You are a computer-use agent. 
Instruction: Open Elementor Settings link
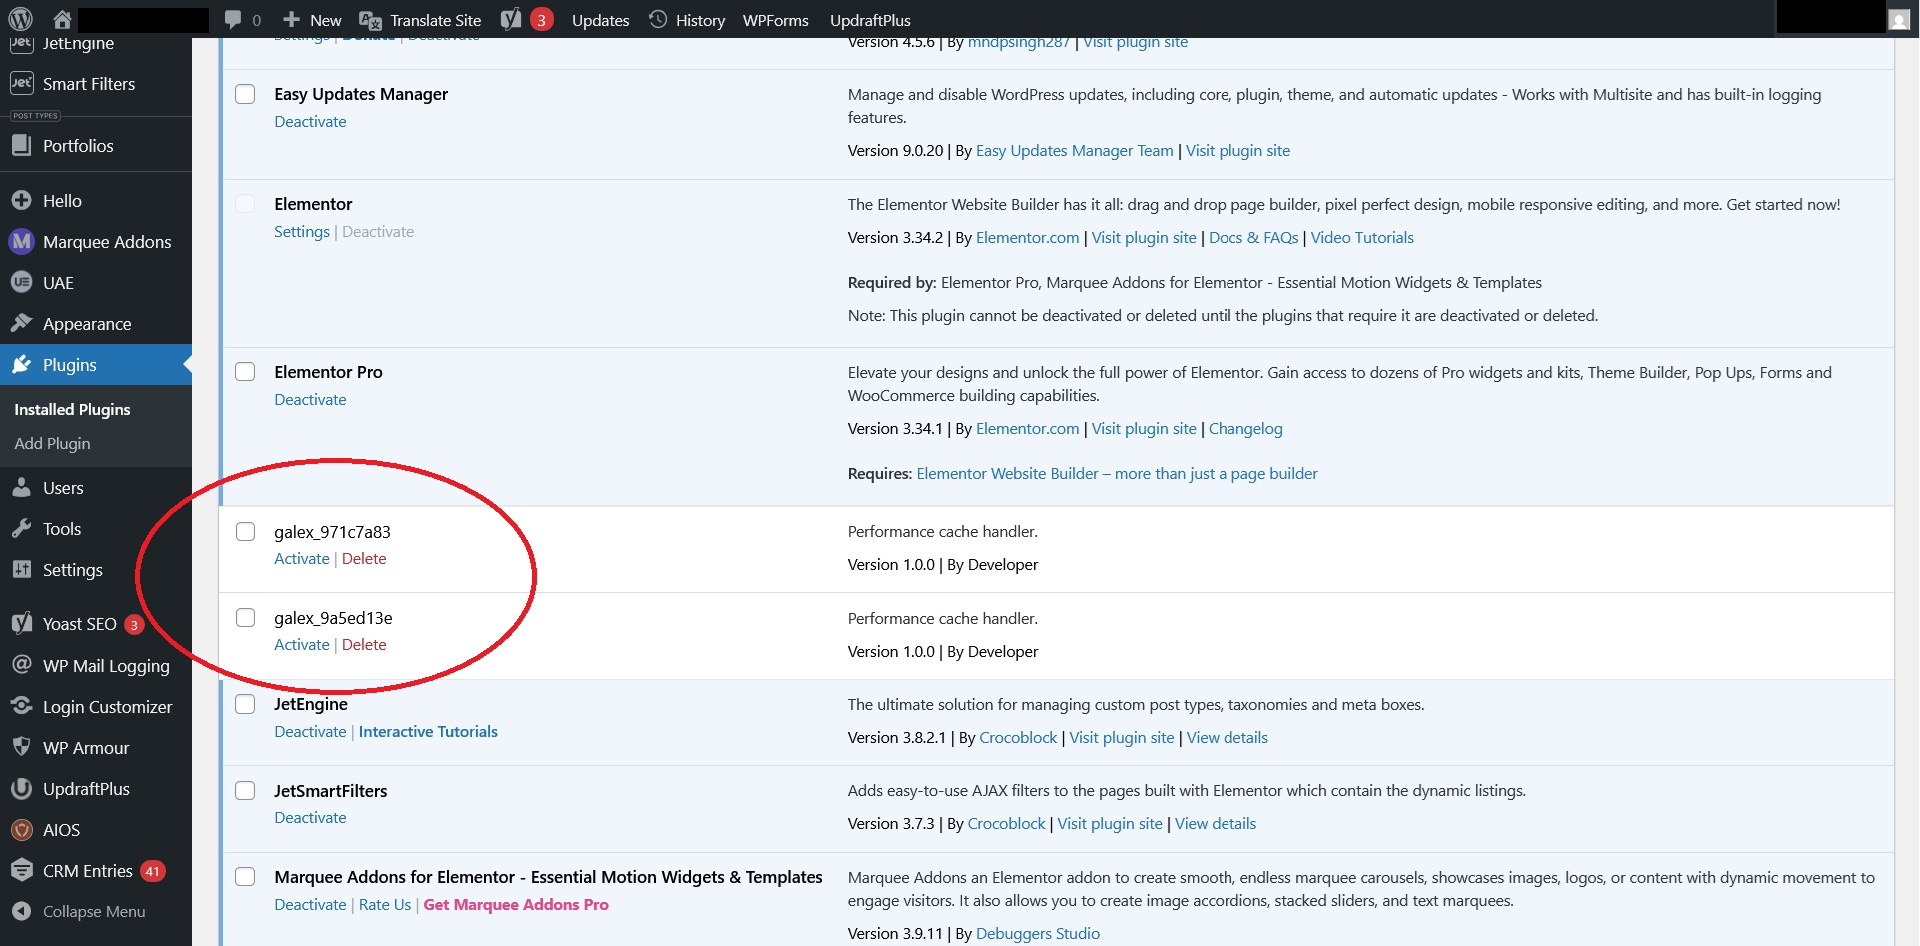302,232
